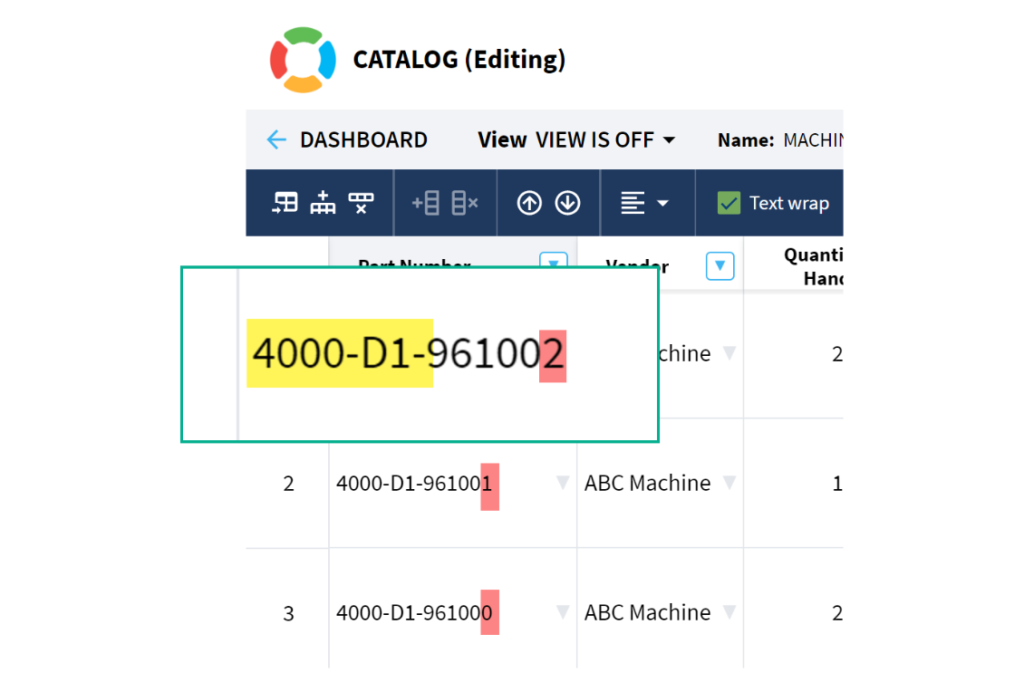1024x682 pixels.
Task: Open the View VIEW IS OFF dropdown
Action: coord(576,140)
